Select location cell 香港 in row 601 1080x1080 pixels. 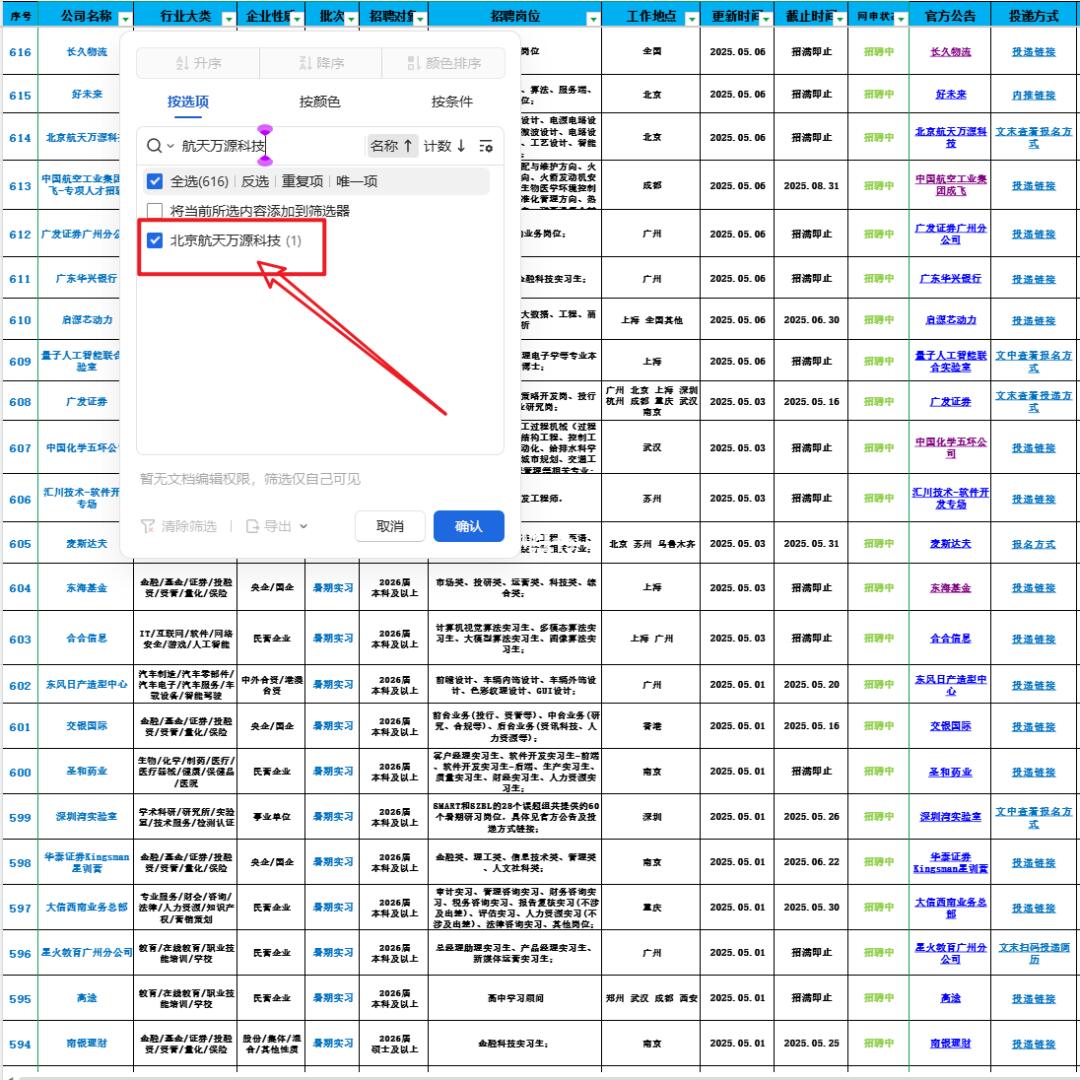(651, 726)
